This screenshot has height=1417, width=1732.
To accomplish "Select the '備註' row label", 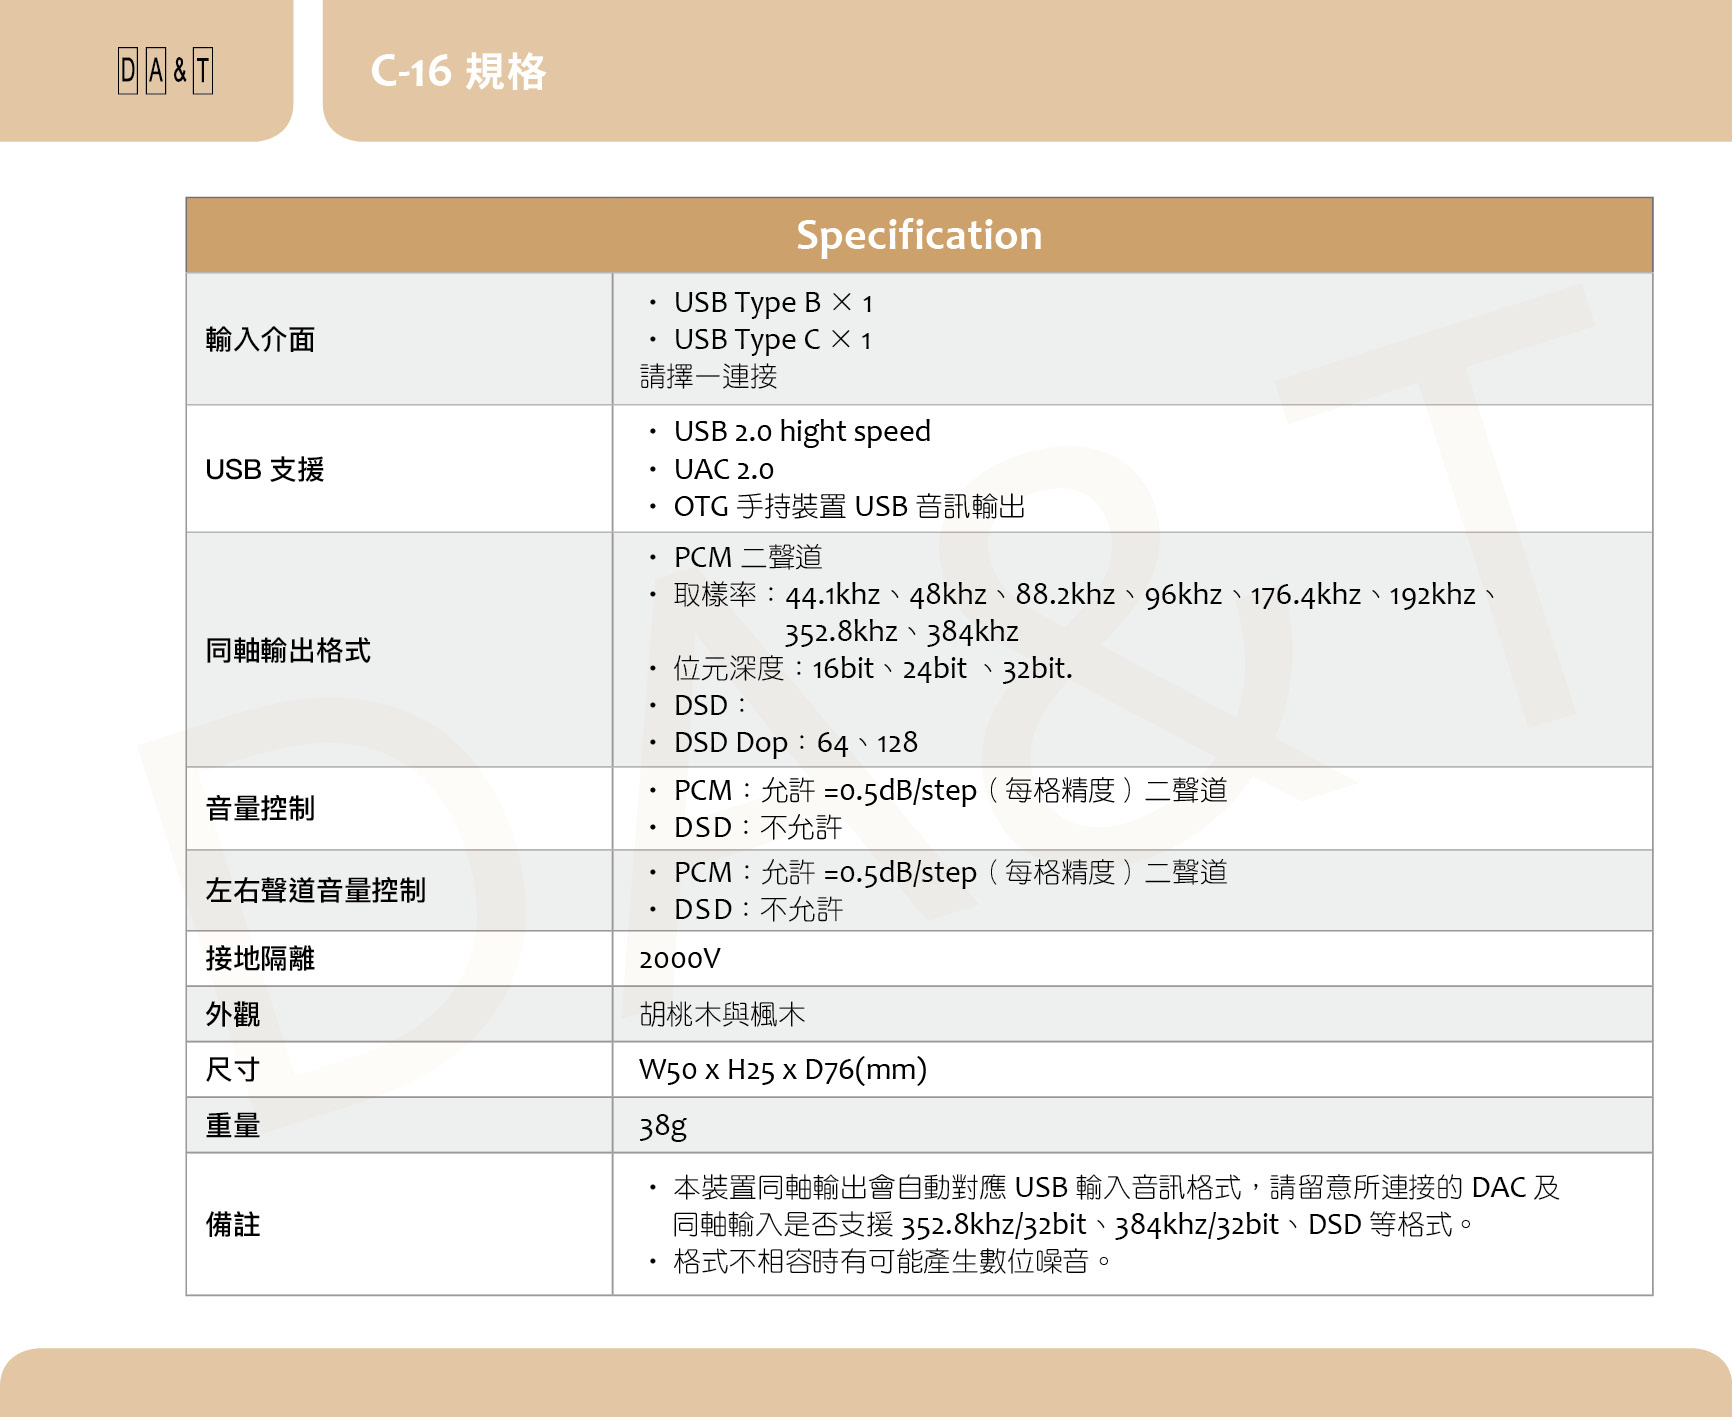I will [233, 1224].
